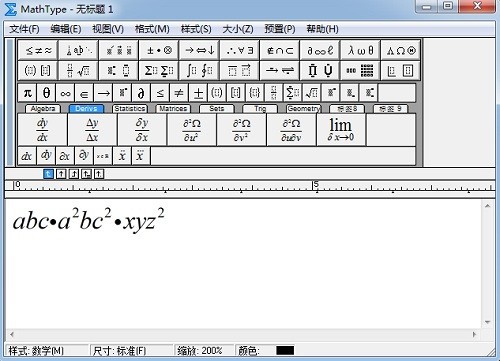
Task: Switch to Statistics tab
Action: (x=130, y=109)
